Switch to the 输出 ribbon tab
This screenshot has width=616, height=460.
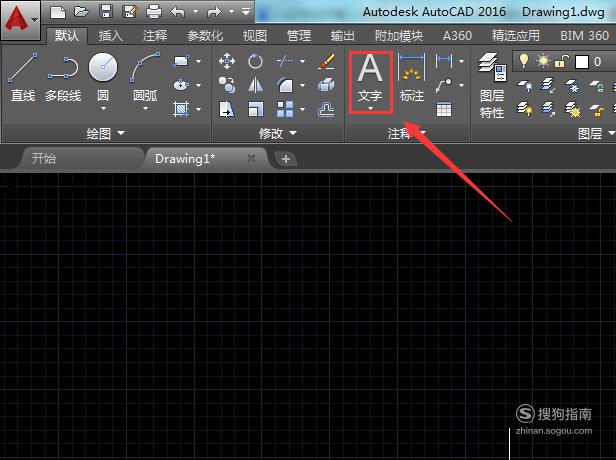pyautogui.click(x=343, y=36)
